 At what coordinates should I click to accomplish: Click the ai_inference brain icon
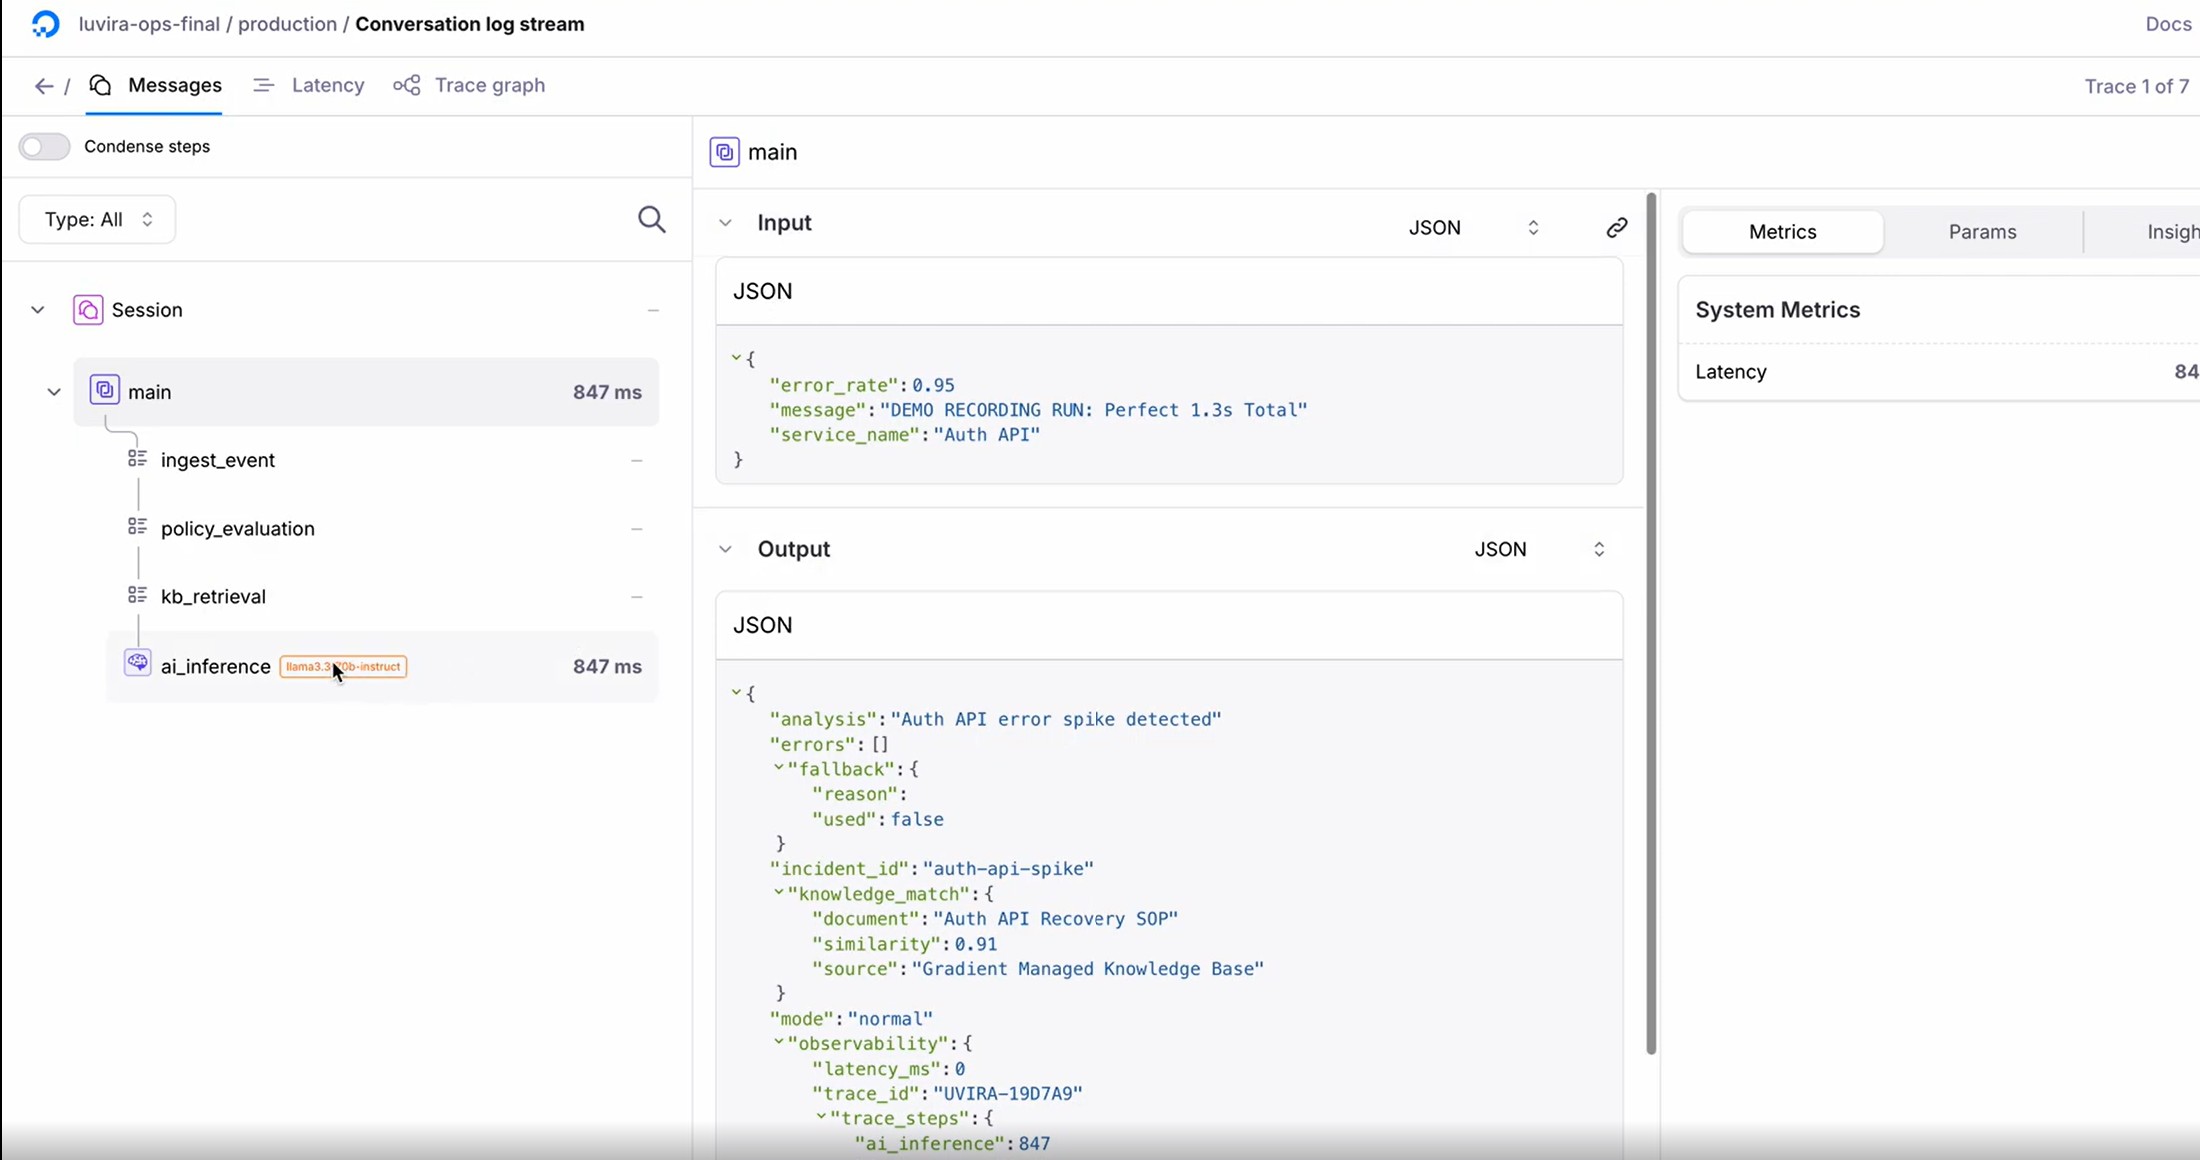click(137, 664)
